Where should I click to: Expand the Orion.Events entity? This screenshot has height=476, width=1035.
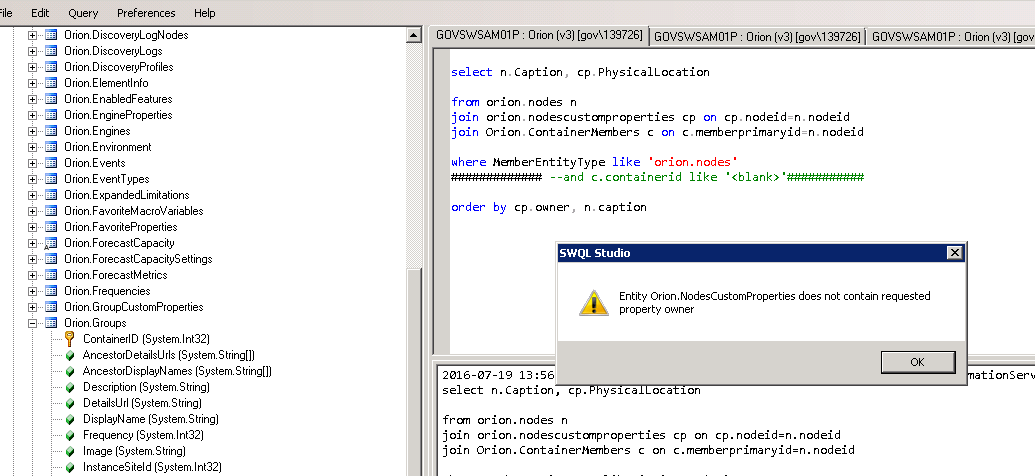(32, 163)
